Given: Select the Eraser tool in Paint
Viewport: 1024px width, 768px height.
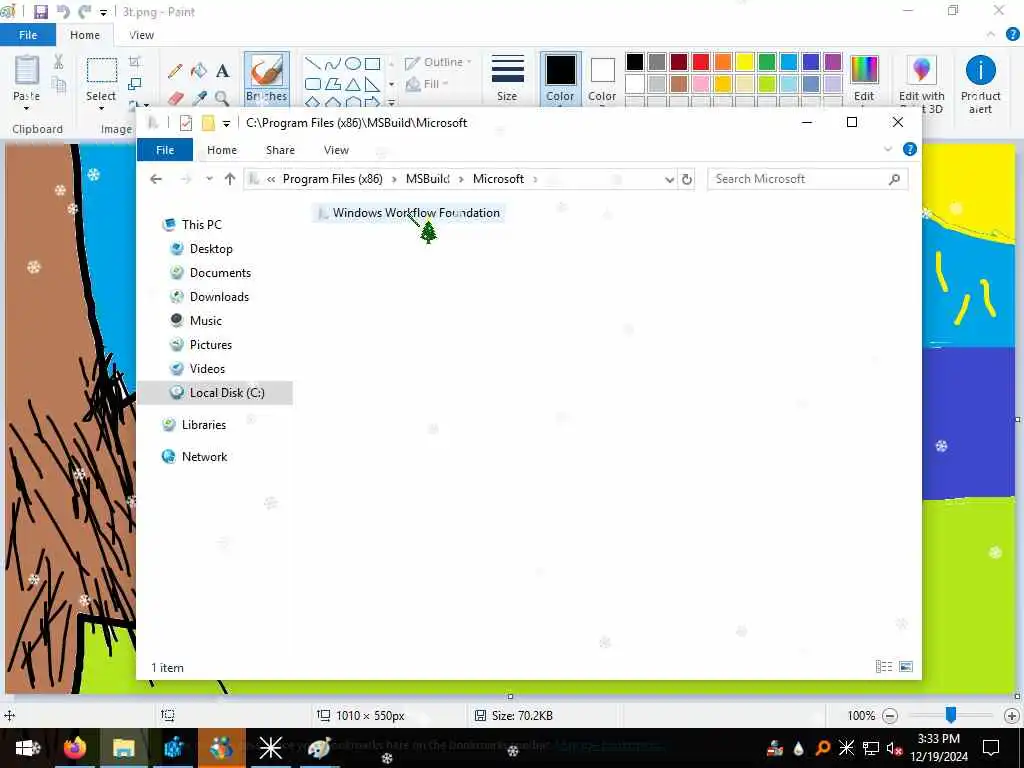Looking at the screenshot, I should 175,98.
